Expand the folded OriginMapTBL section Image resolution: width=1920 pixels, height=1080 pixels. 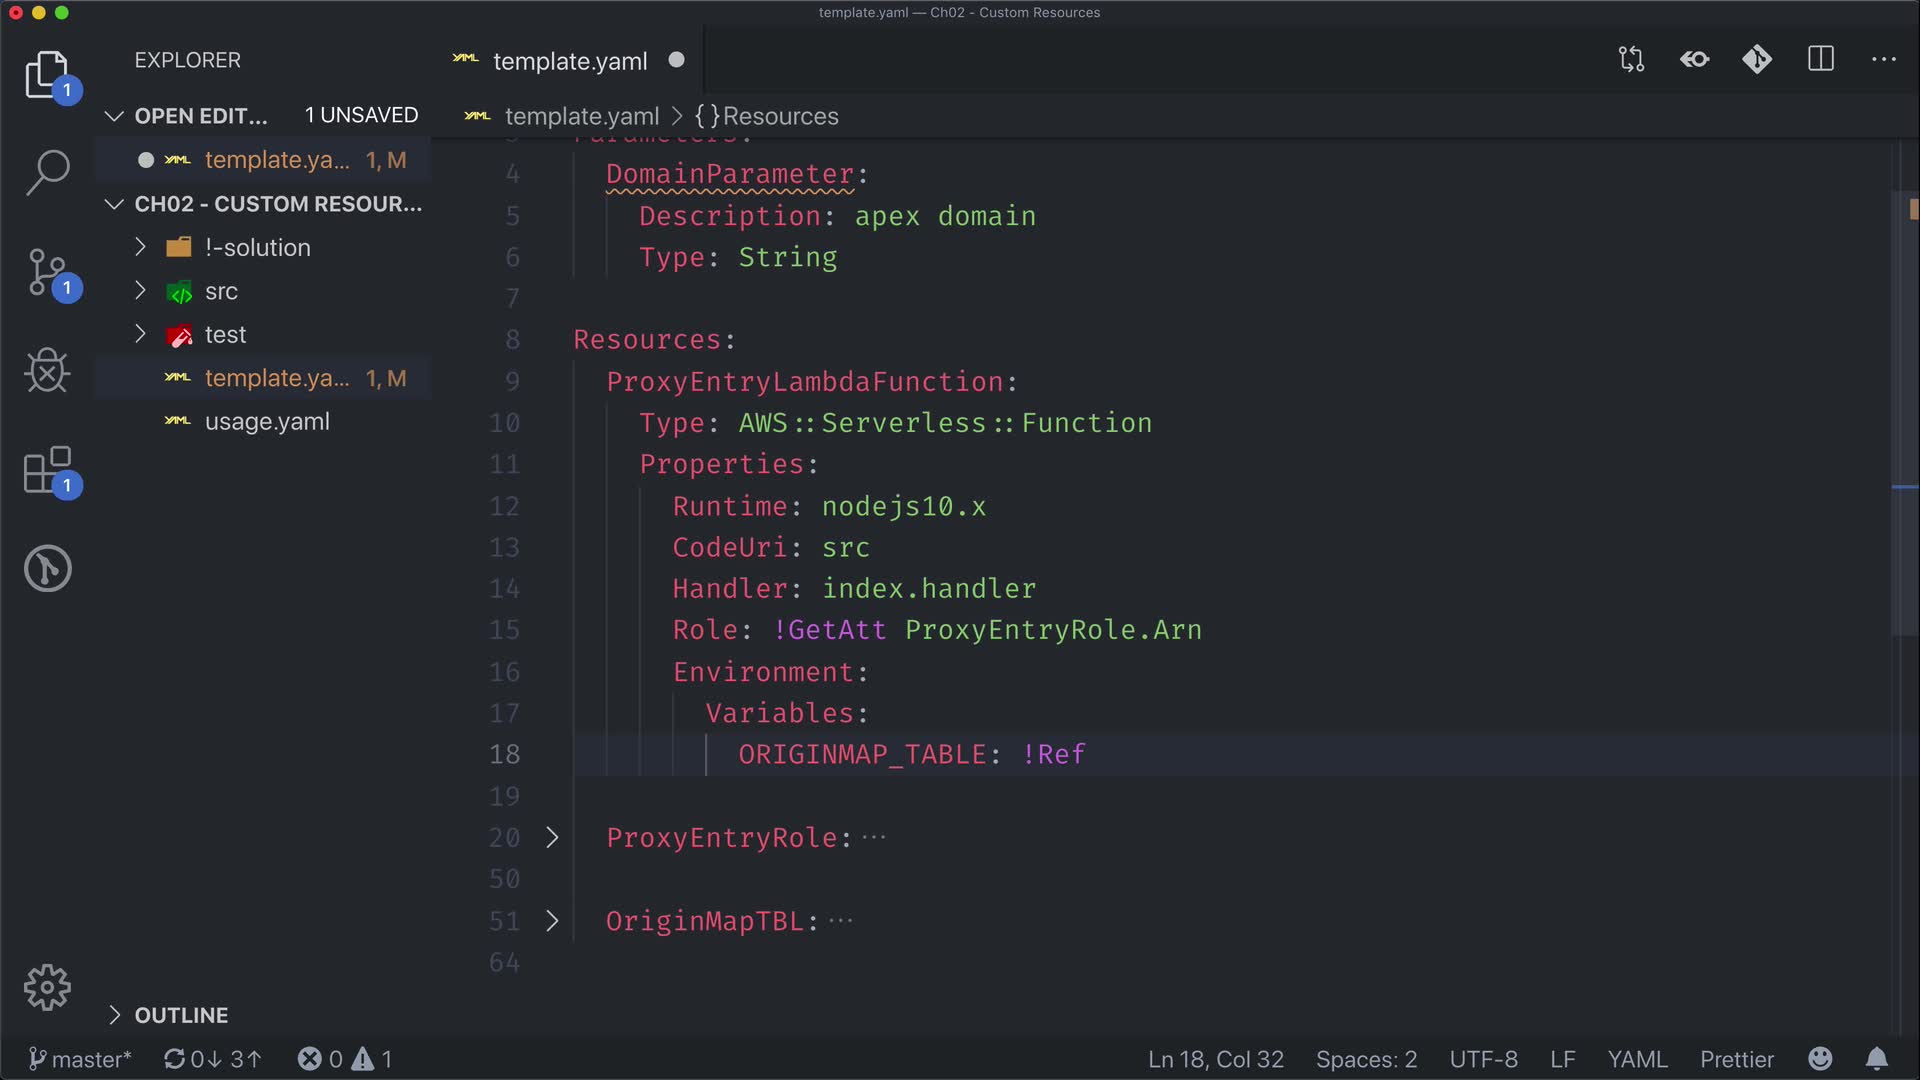[552, 921]
